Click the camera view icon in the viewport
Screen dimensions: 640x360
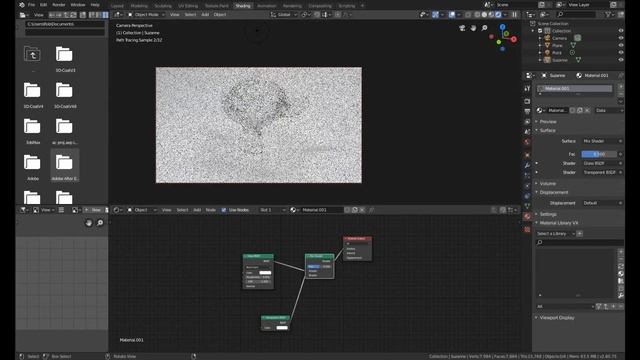pyautogui.click(x=462, y=28)
